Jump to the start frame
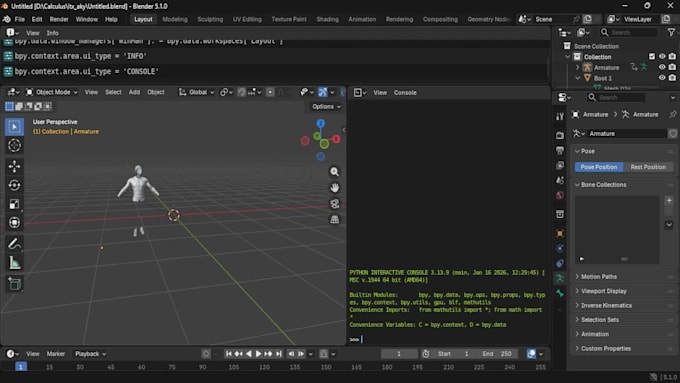The width and height of the screenshot is (680, 383). [x=229, y=354]
